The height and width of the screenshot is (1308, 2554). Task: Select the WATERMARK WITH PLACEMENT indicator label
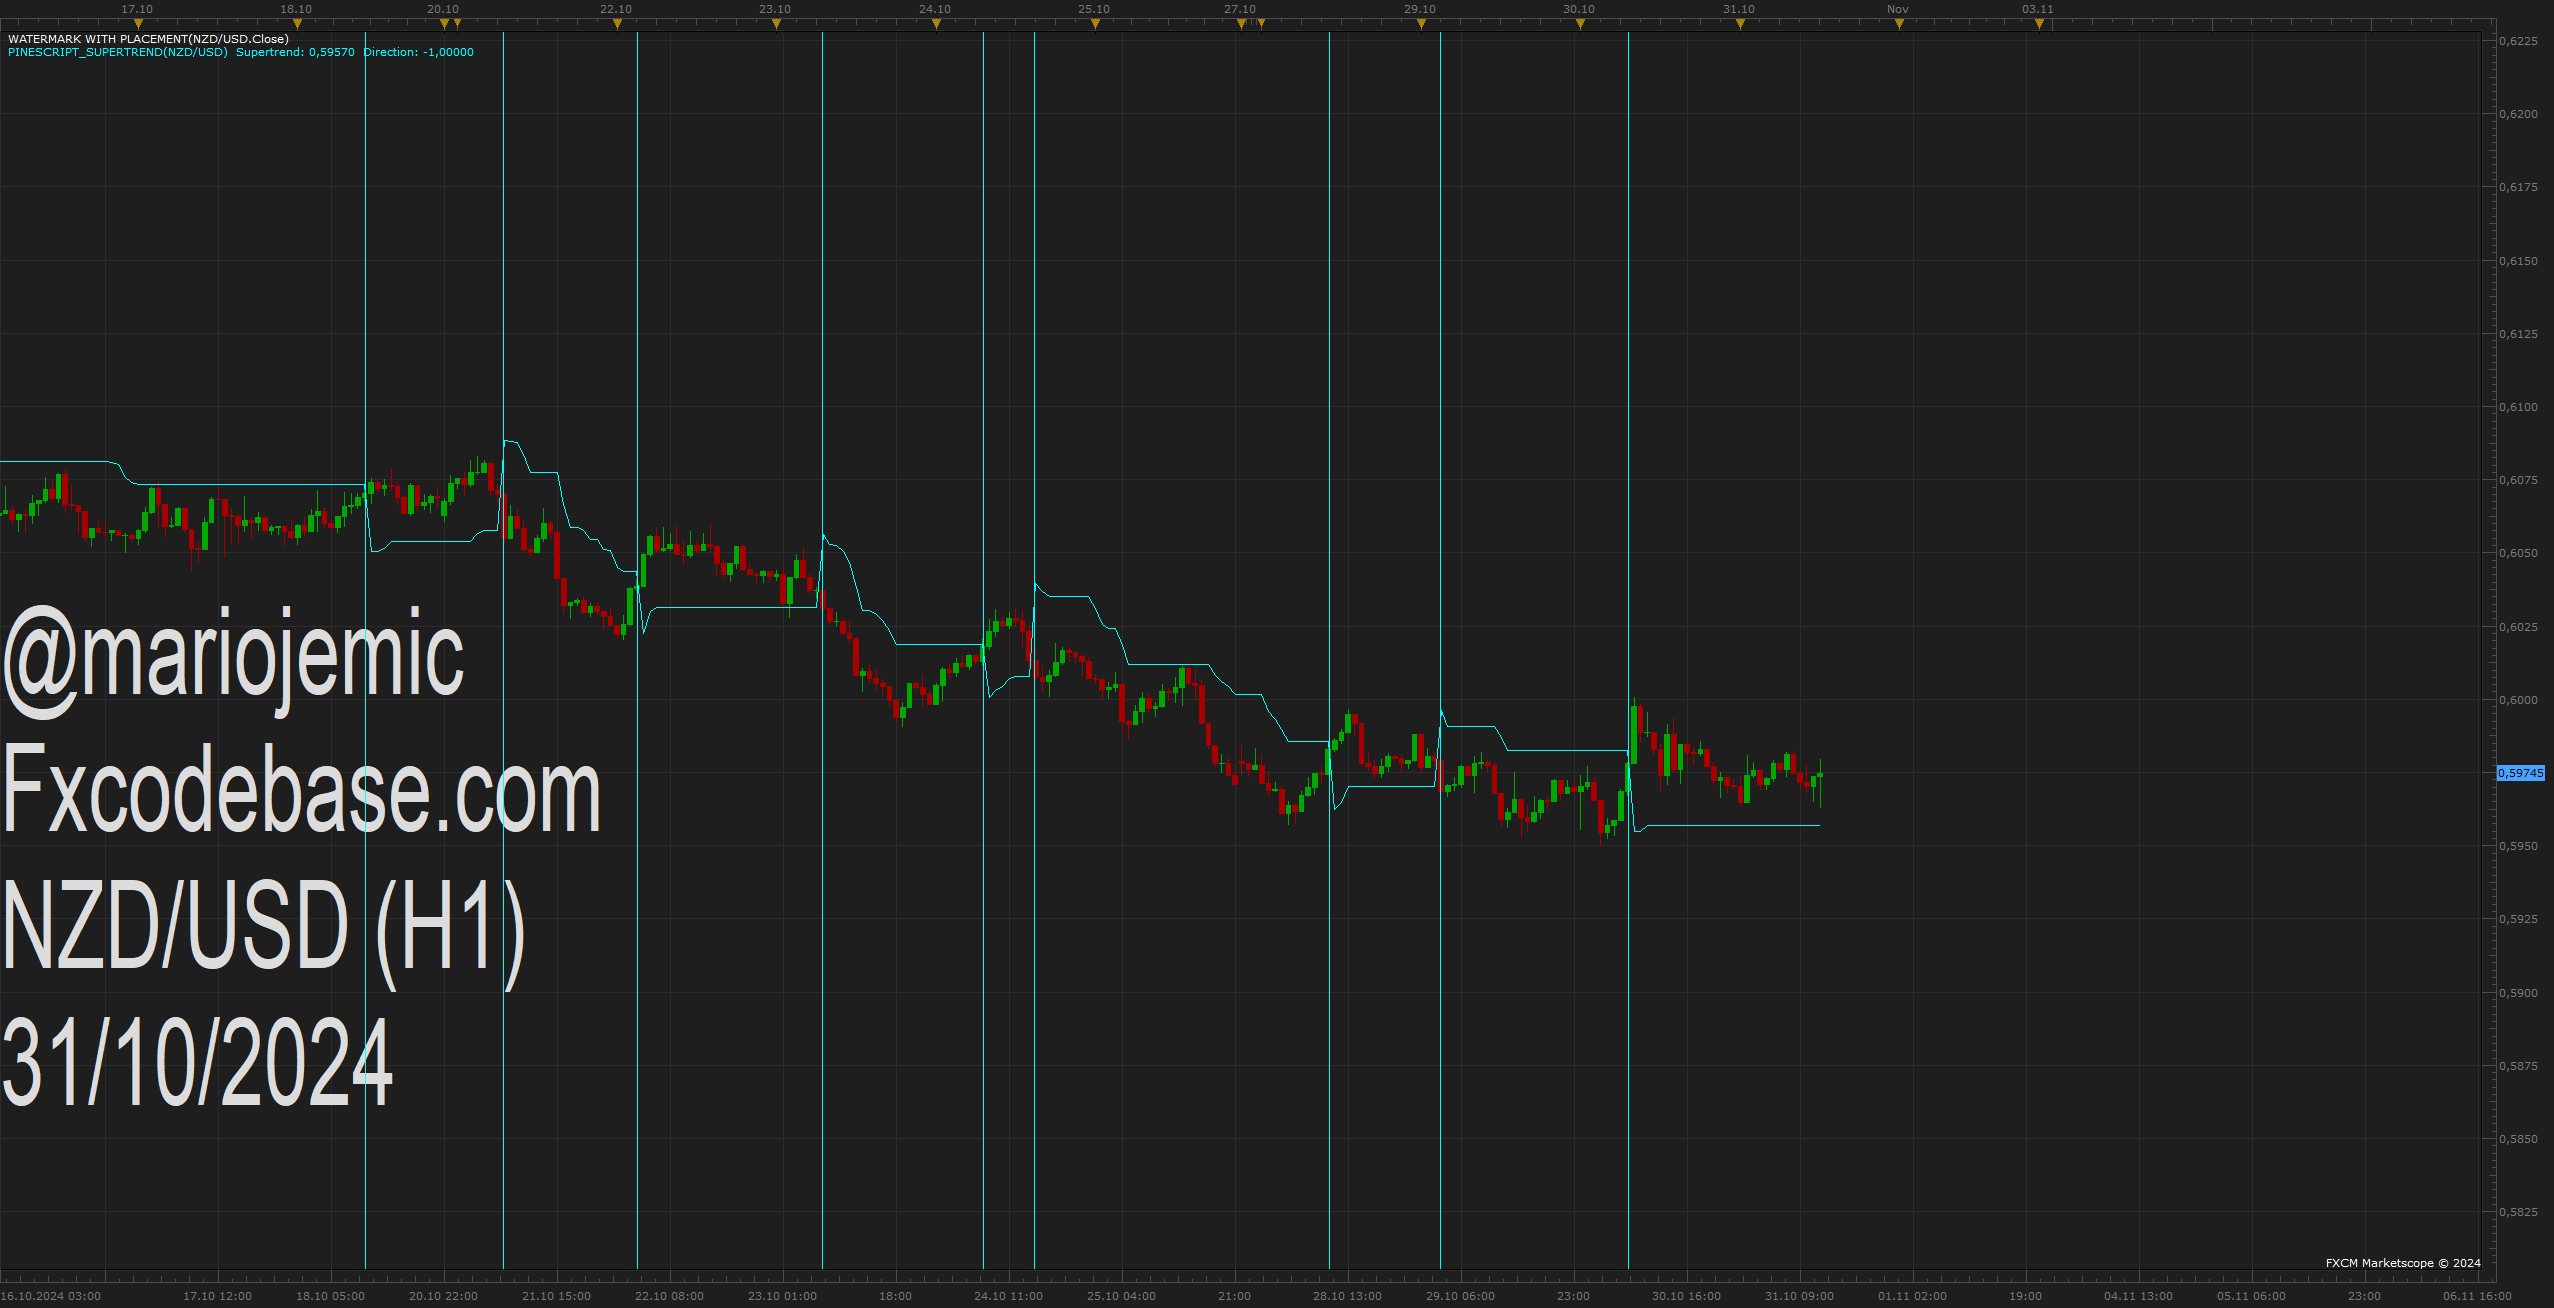click(x=148, y=39)
